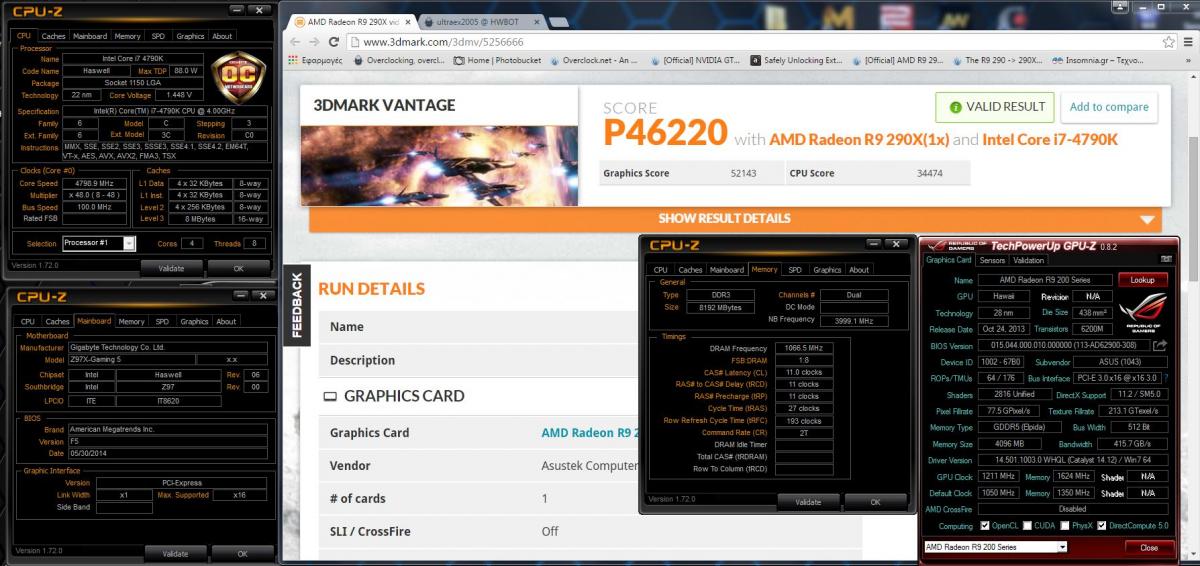Open SPD tab in top CPU-Z window
This screenshot has width=1200, height=566.
[x=157, y=36]
